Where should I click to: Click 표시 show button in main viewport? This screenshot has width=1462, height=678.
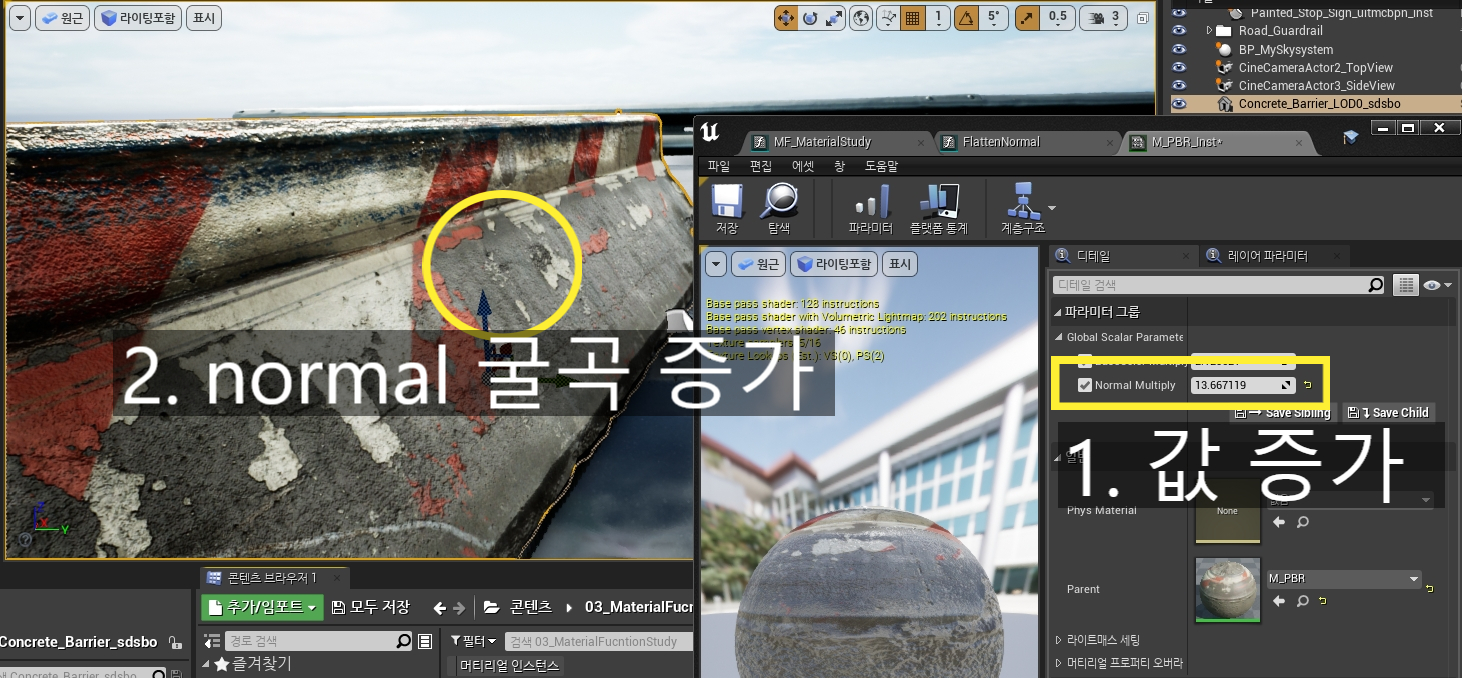click(204, 18)
